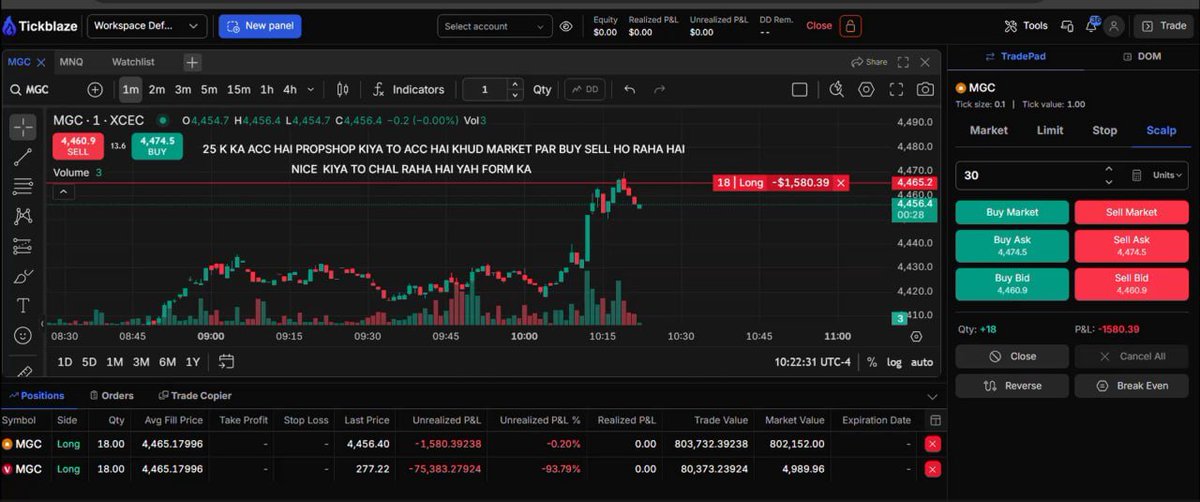Toggle auto scale on chart
The height and width of the screenshot is (502, 1200).
tap(922, 362)
